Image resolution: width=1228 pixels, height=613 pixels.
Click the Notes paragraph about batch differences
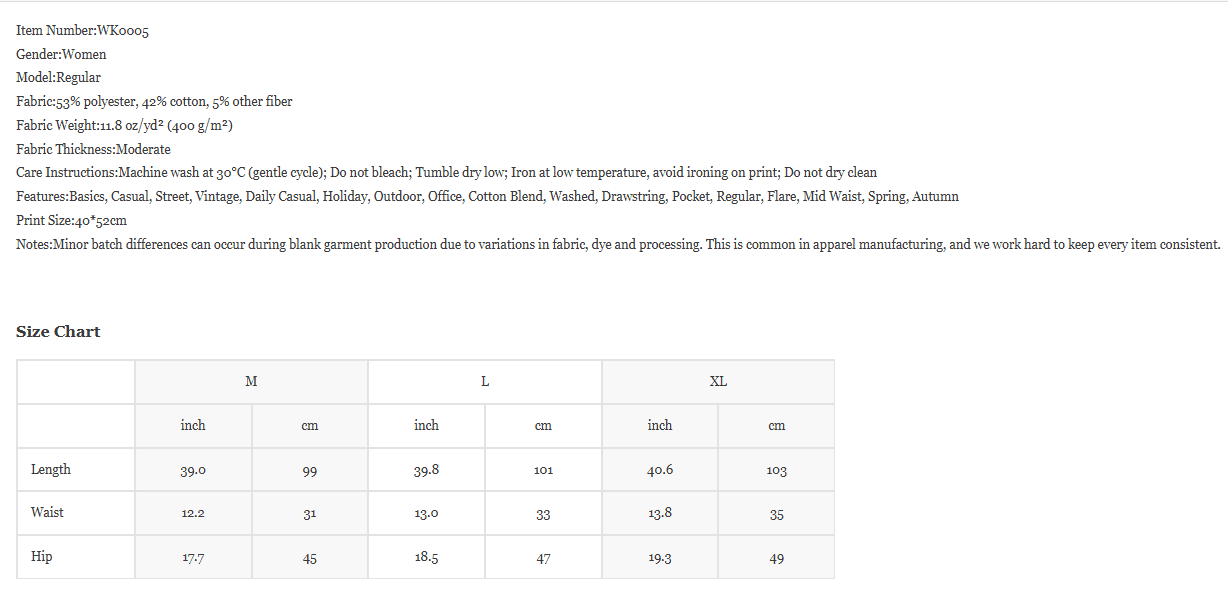click(x=618, y=244)
